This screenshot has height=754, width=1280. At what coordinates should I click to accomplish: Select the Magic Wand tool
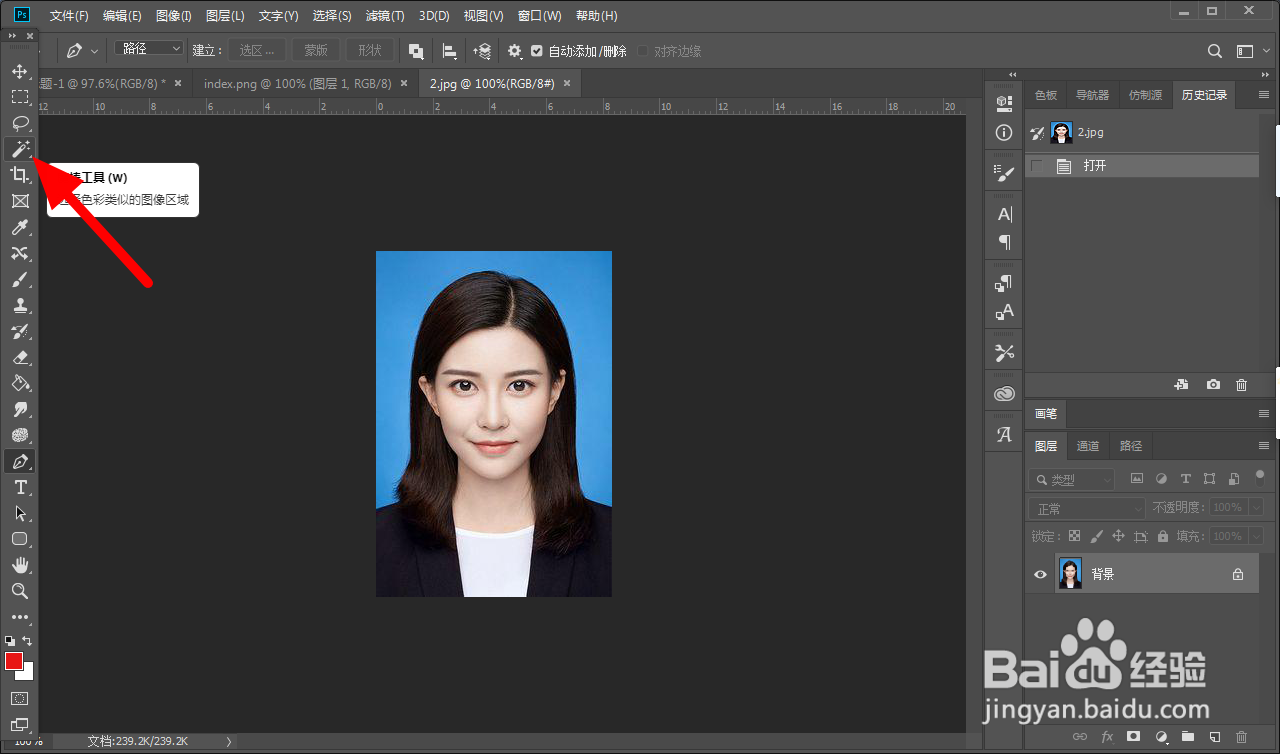(x=19, y=149)
